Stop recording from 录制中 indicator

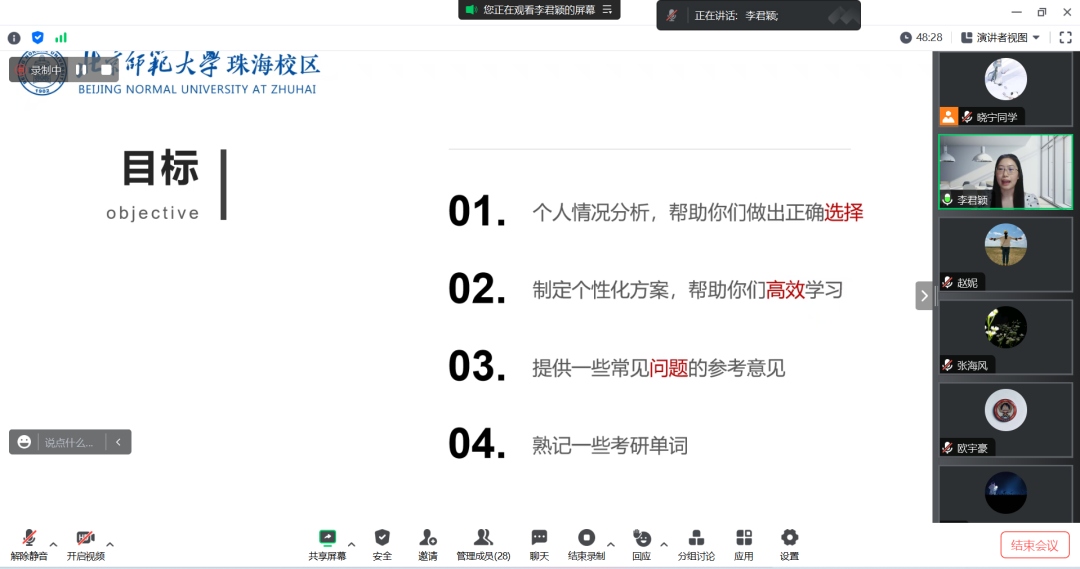tap(106, 70)
